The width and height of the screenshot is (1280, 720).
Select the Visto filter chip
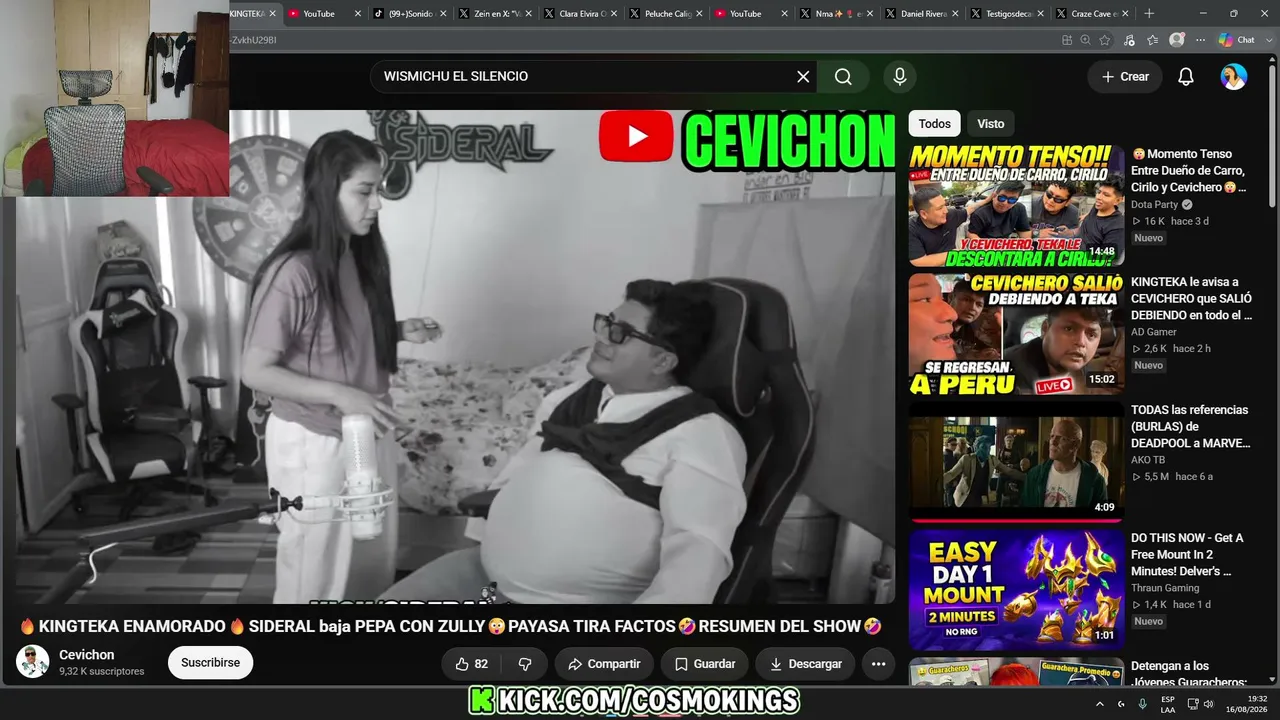[x=991, y=124]
